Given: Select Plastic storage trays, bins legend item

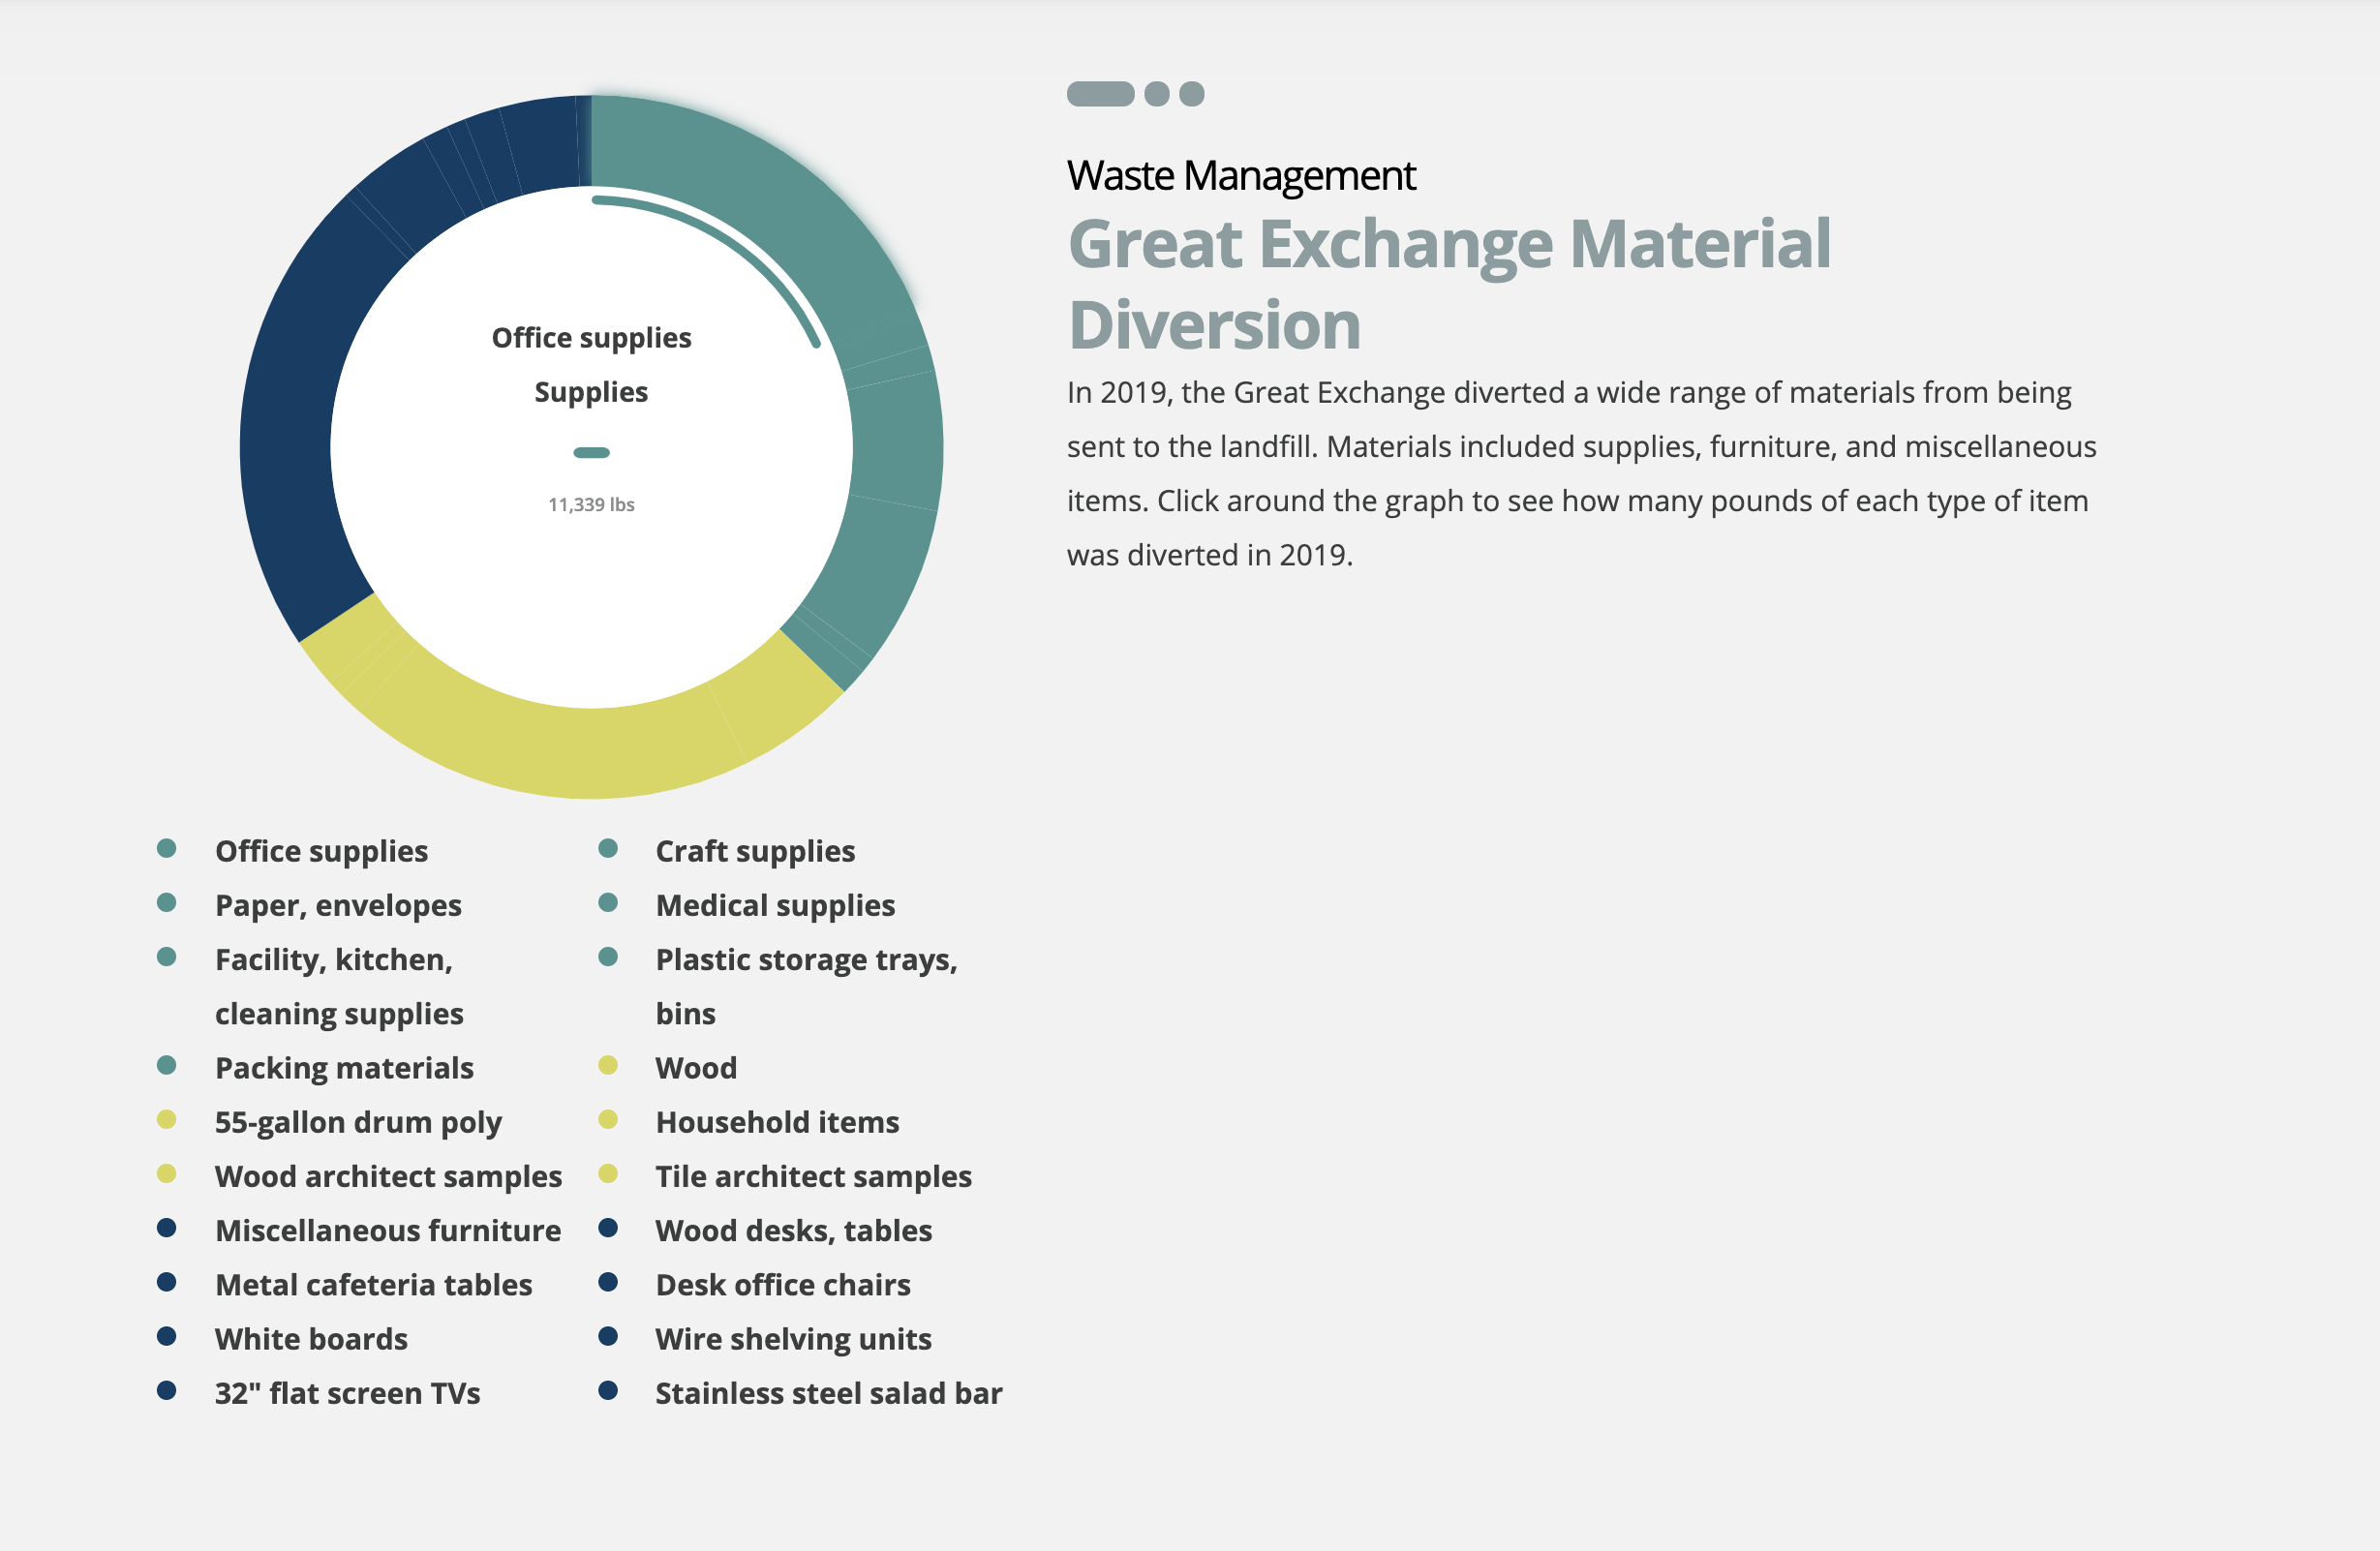Looking at the screenshot, I should click(x=806, y=986).
